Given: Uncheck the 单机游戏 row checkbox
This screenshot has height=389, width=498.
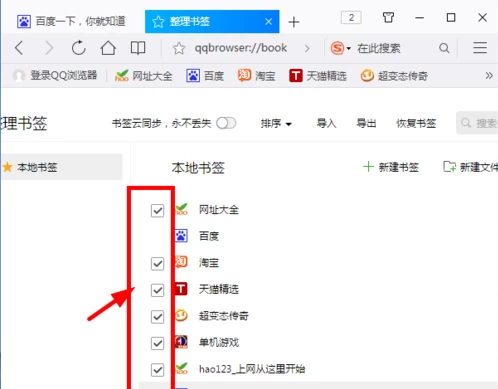Looking at the screenshot, I should 157,343.
